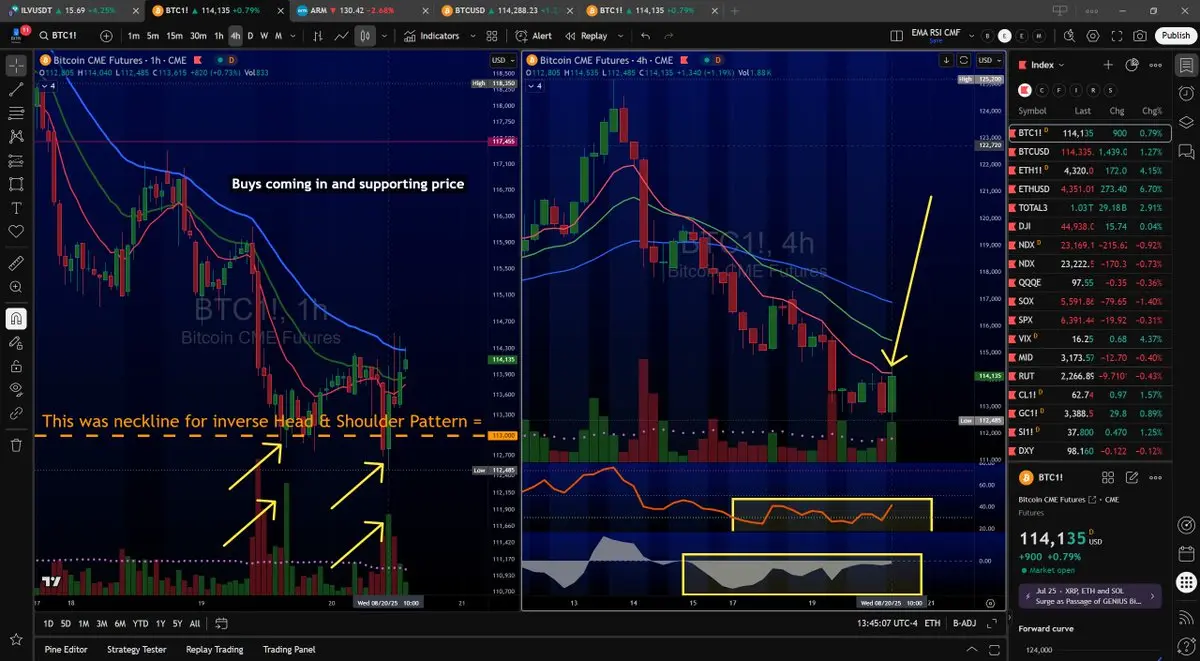Expand the timeframe interval dropdown
Screen dimensions: 1200x661
[x=292, y=35]
